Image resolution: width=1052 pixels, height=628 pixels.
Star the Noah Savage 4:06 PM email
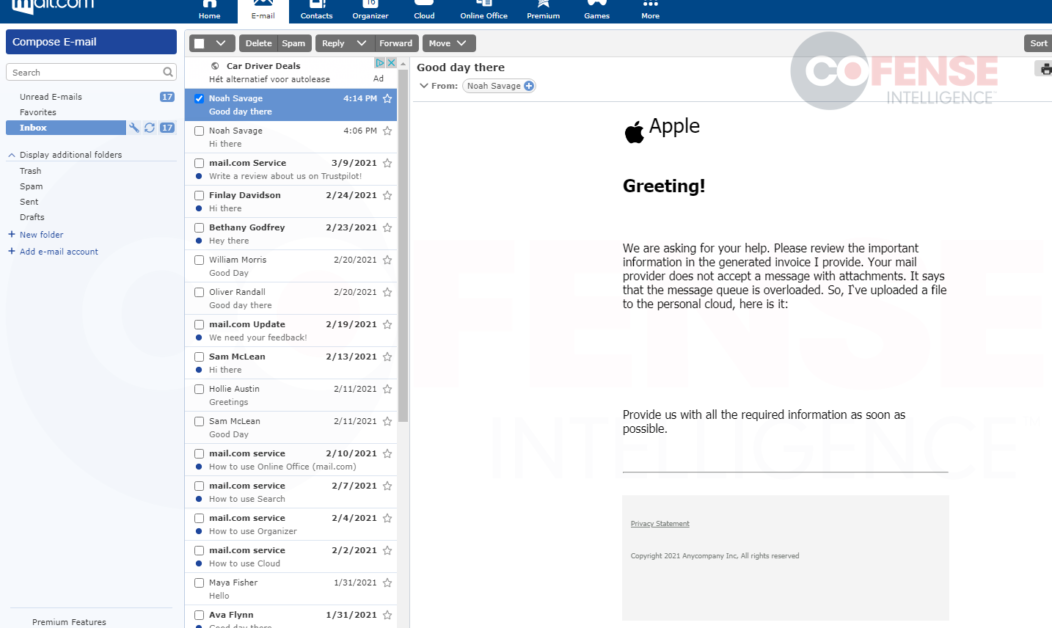(x=387, y=131)
